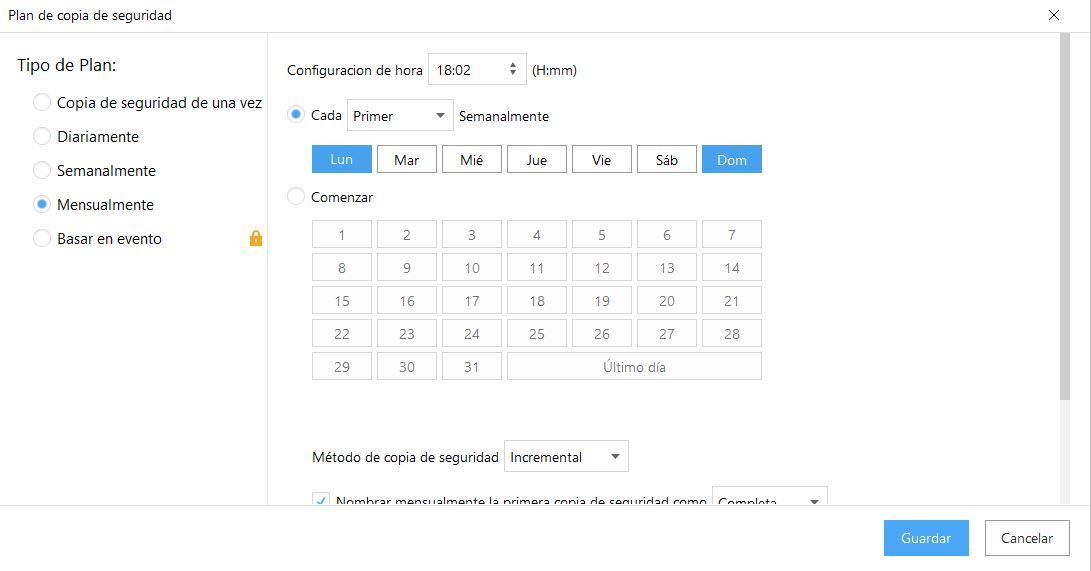Open the Primer week dropdown
The width and height of the screenshot is (1091, 571).
400,116
